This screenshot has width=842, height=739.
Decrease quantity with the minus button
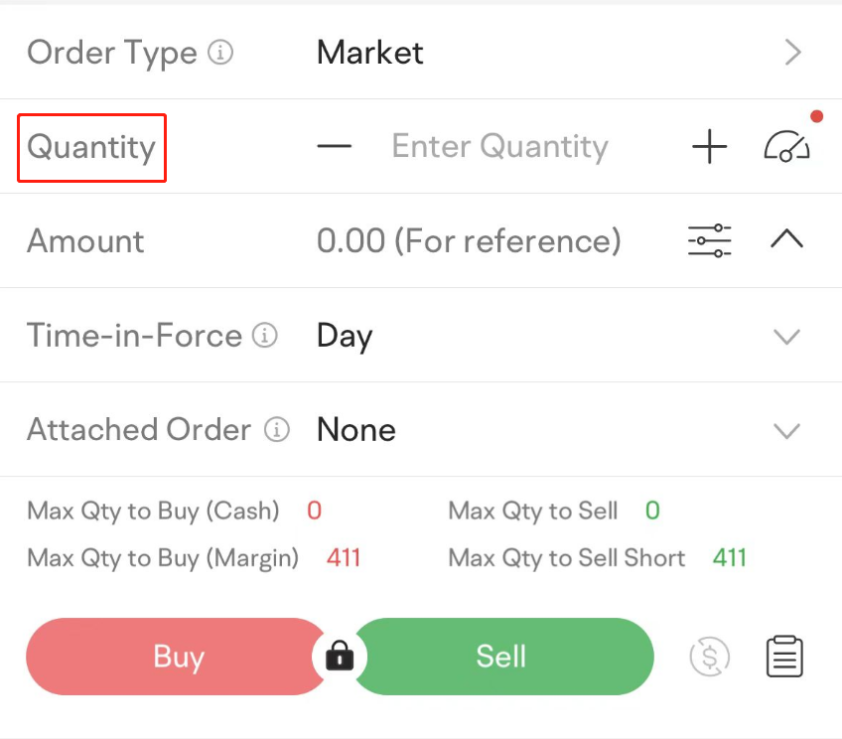334,146
